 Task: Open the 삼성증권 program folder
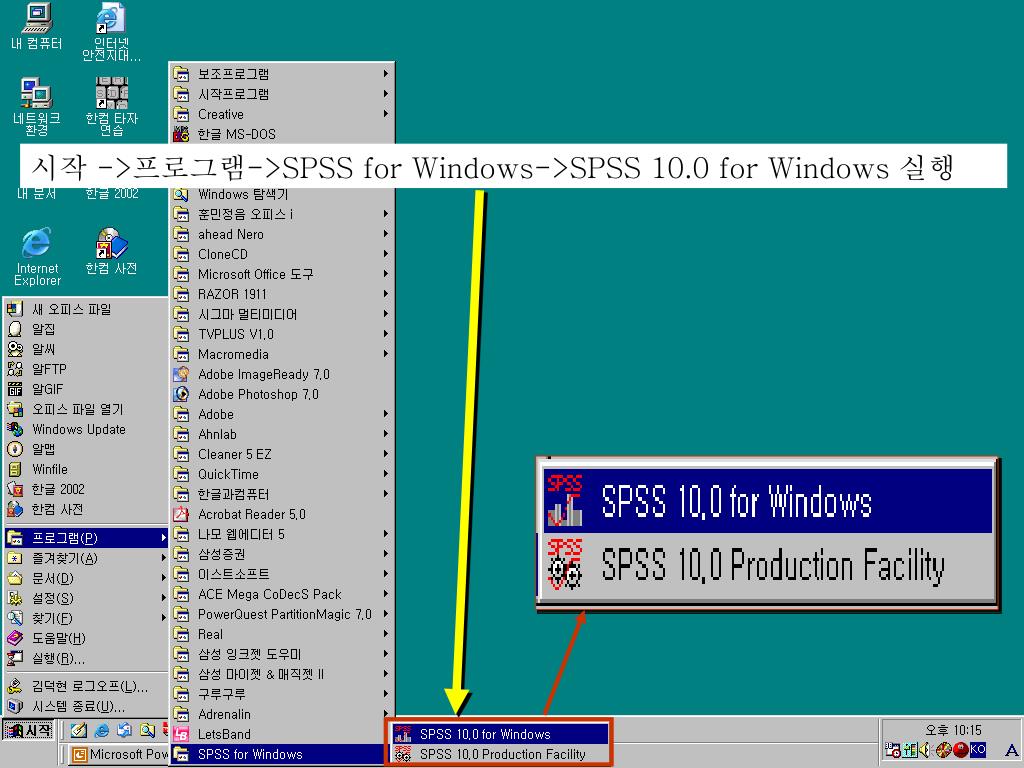coord(282,554)
